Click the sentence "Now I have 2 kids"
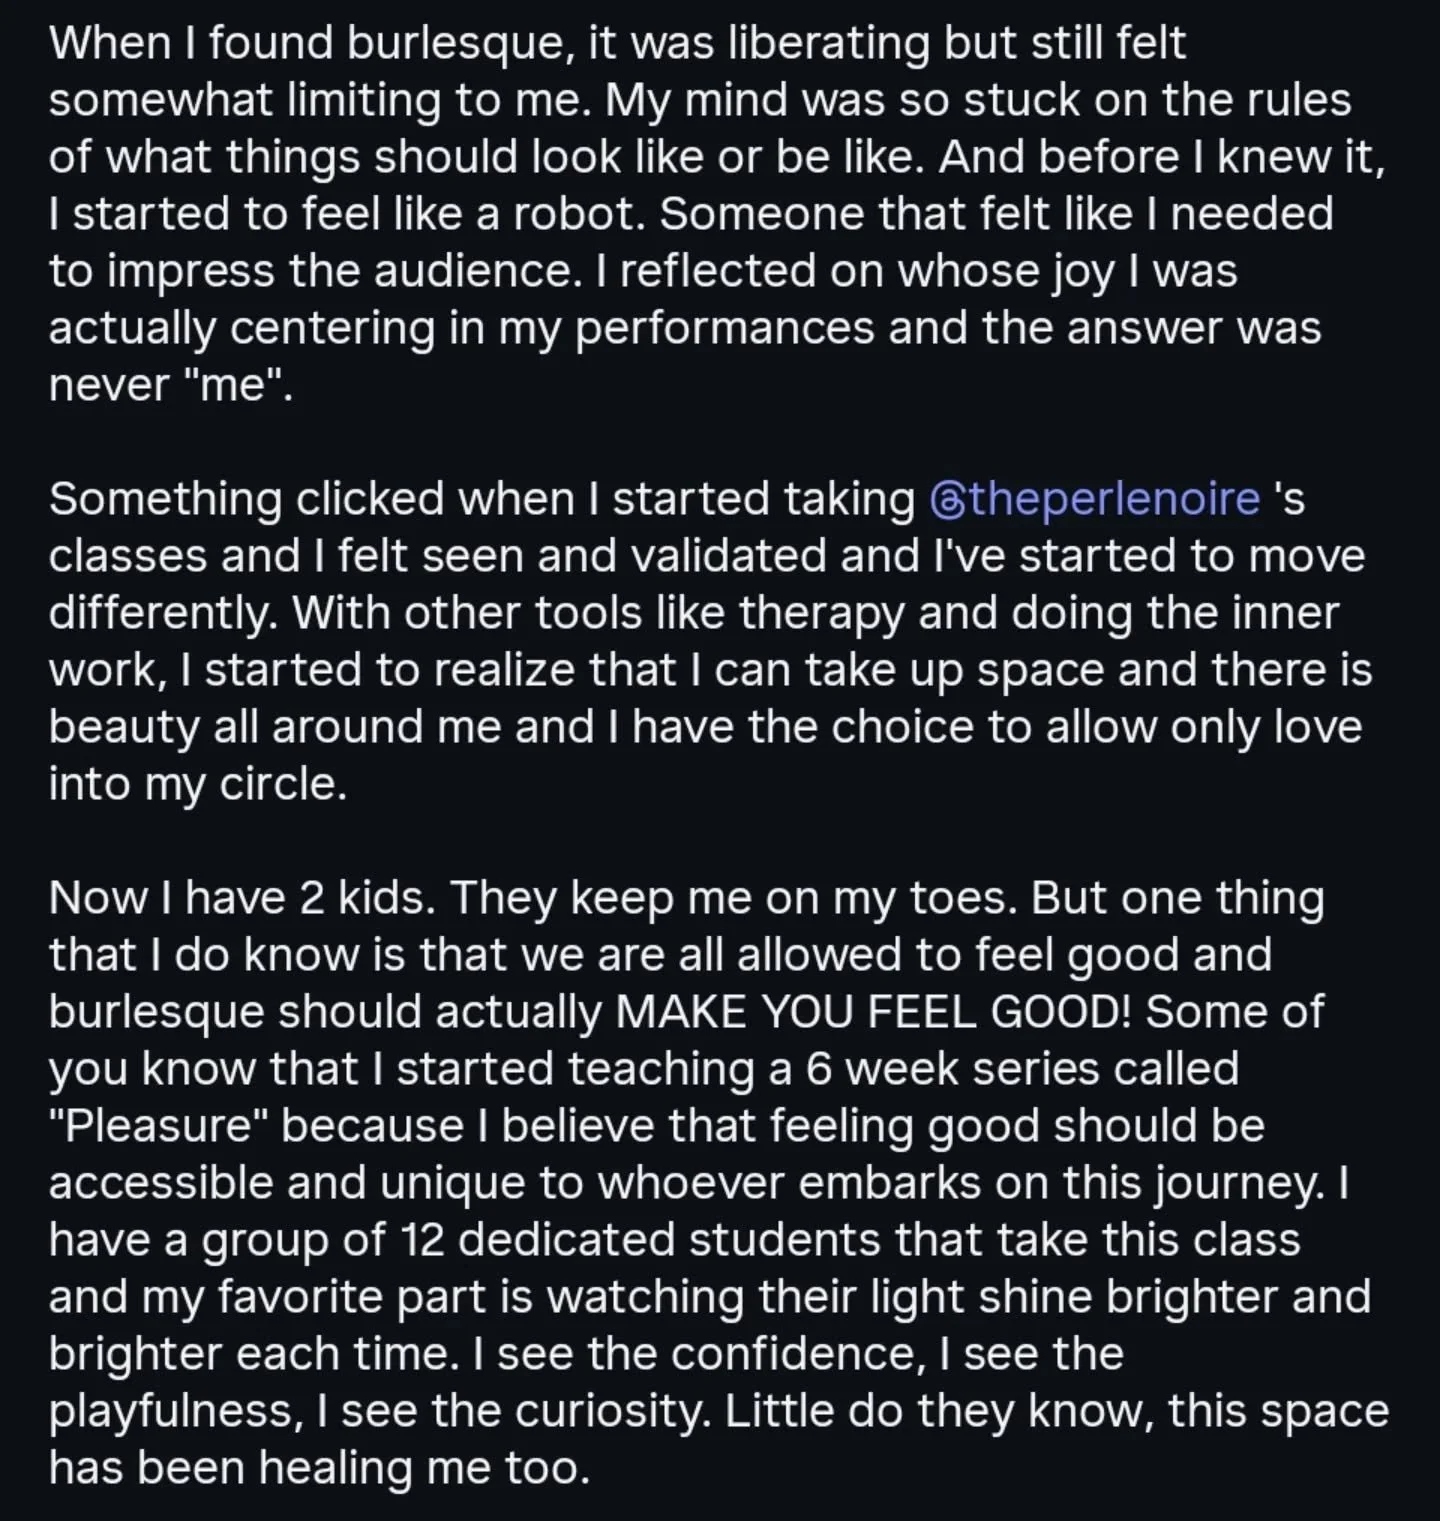The height and width of the screenshot is (1521, 1440). pos(241,898)
